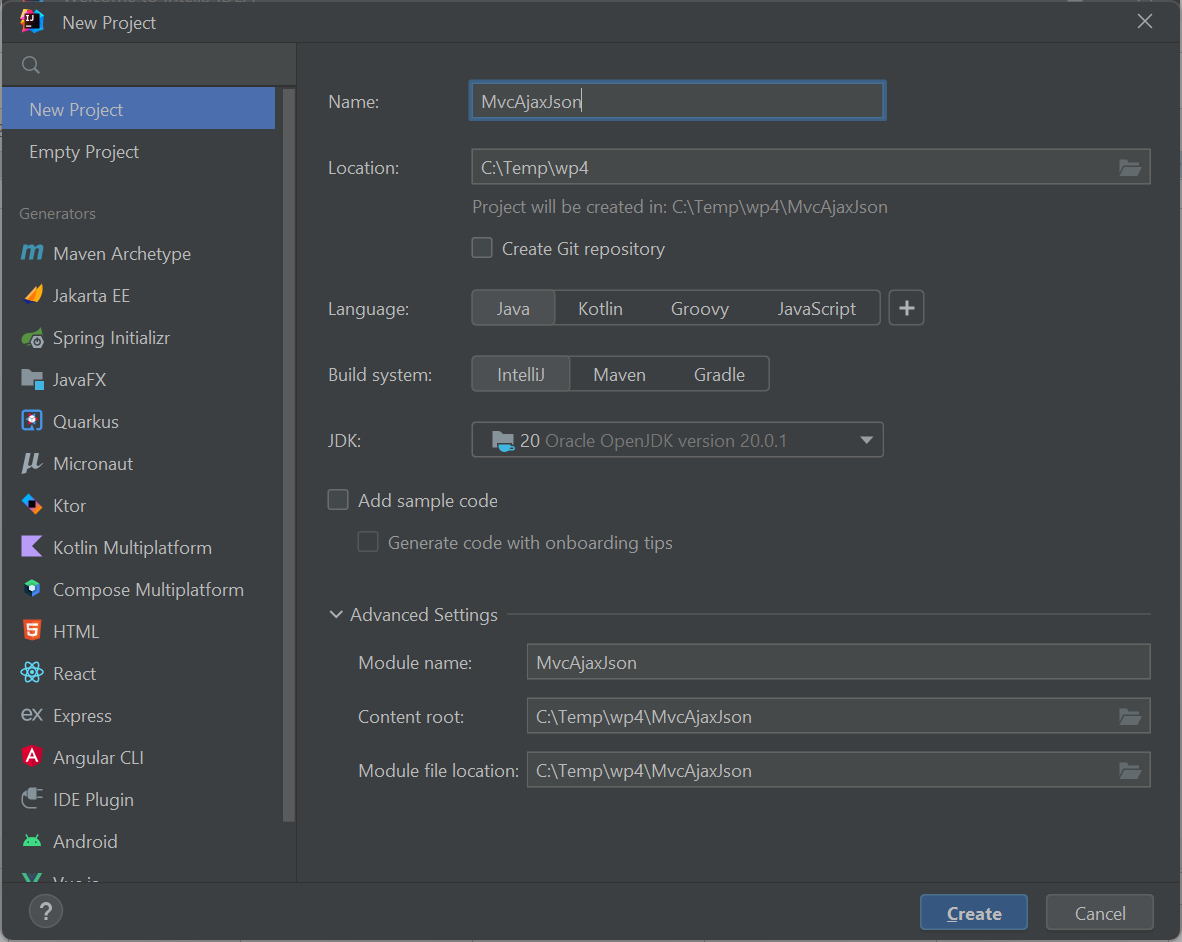The image size is (1182, 942).
Task: Select Empty Project in the sidebar
Action: tap(139, 151)
